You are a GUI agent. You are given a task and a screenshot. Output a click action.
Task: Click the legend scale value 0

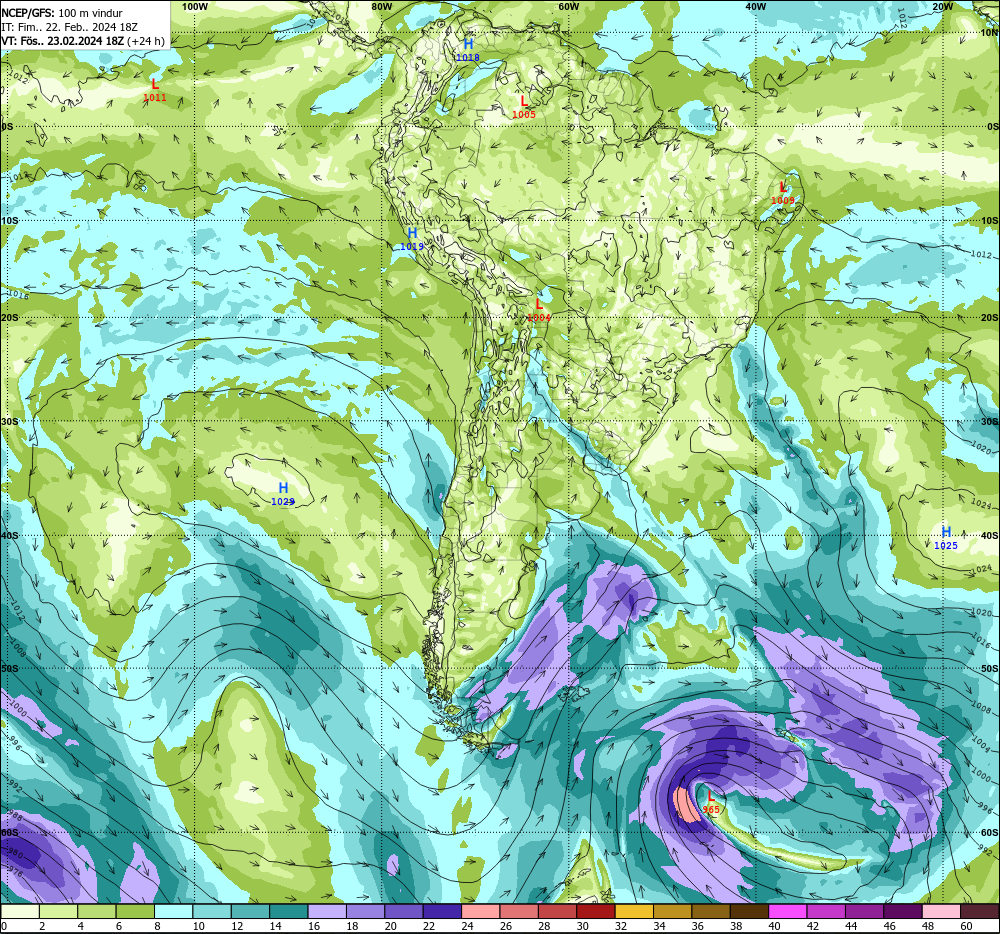point(4,926)
